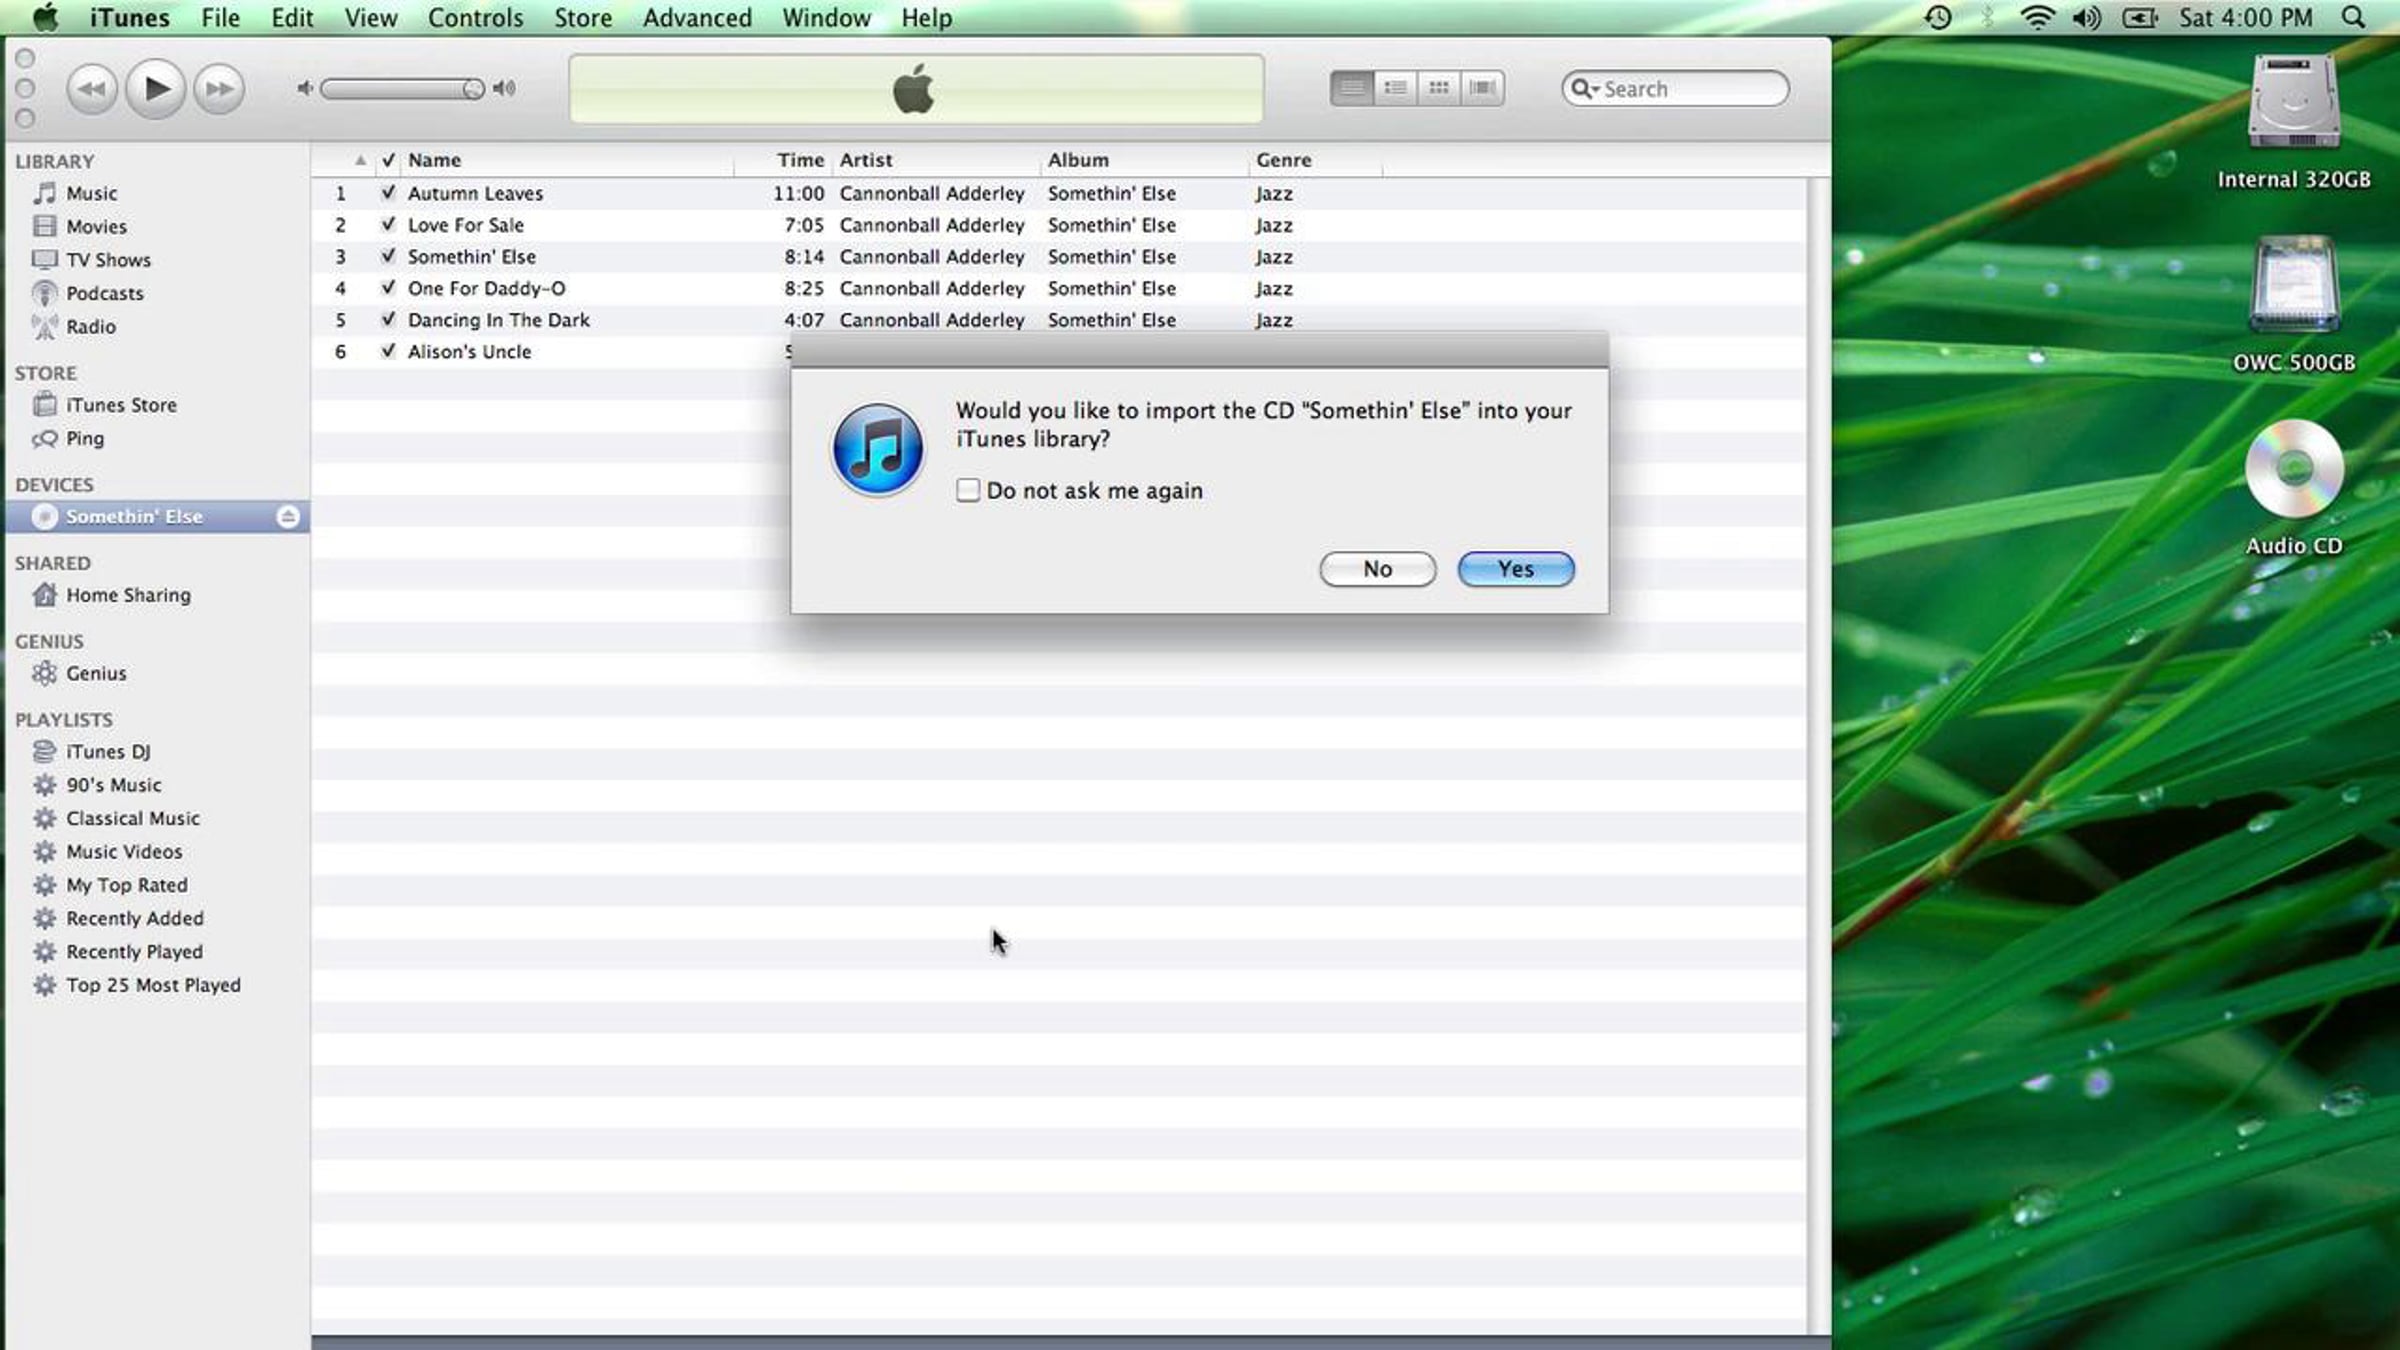Viewport: 2400px width, 1350px height.
Task: Adjust the volume slider knob
Action: tap(473, 89)
